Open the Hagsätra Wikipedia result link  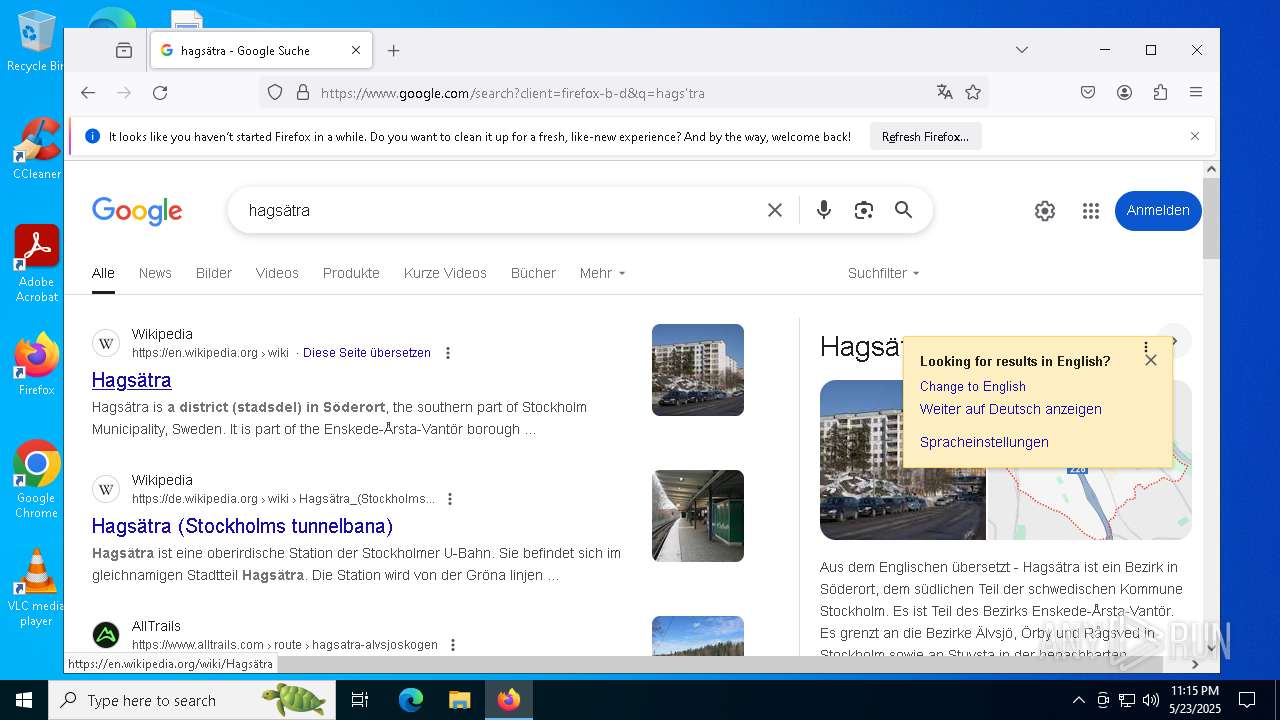[x=131, y=380]
